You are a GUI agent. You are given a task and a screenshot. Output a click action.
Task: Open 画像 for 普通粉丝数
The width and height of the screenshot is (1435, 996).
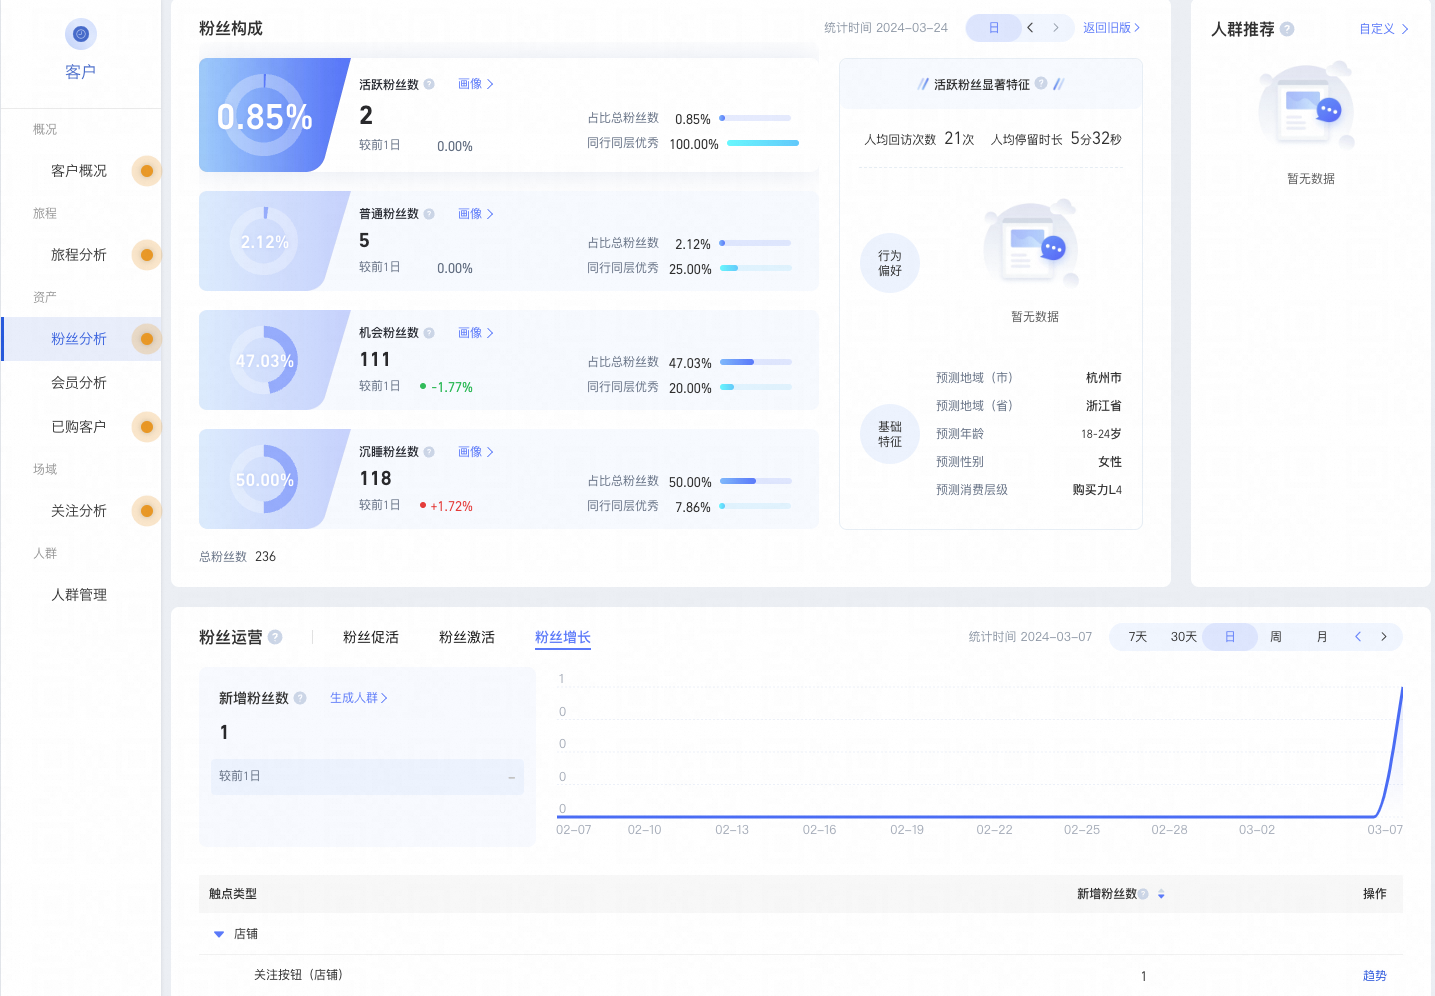coord(476,214)
